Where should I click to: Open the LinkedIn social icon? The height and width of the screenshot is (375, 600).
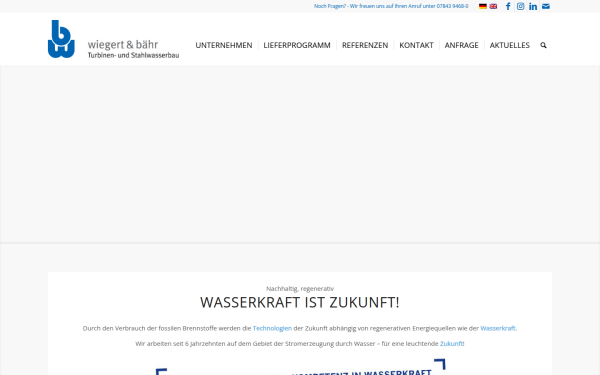533,6
